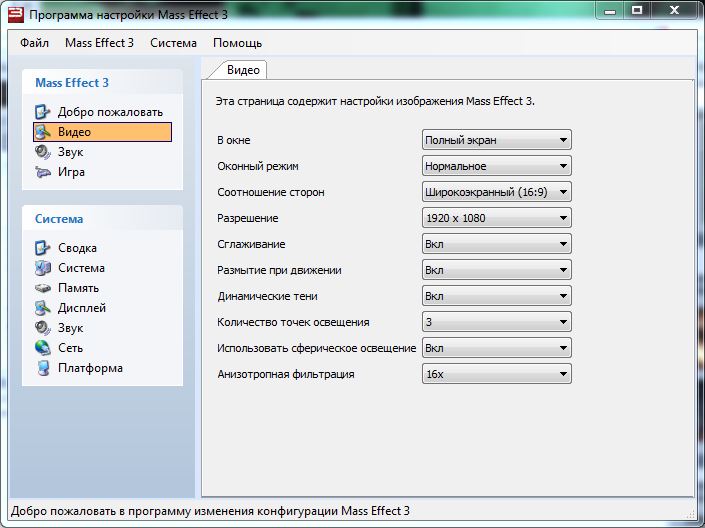The width and height of the screenshot is (705, 528).
Task: Click the Сглаживание label
Action: click(251, 244)
